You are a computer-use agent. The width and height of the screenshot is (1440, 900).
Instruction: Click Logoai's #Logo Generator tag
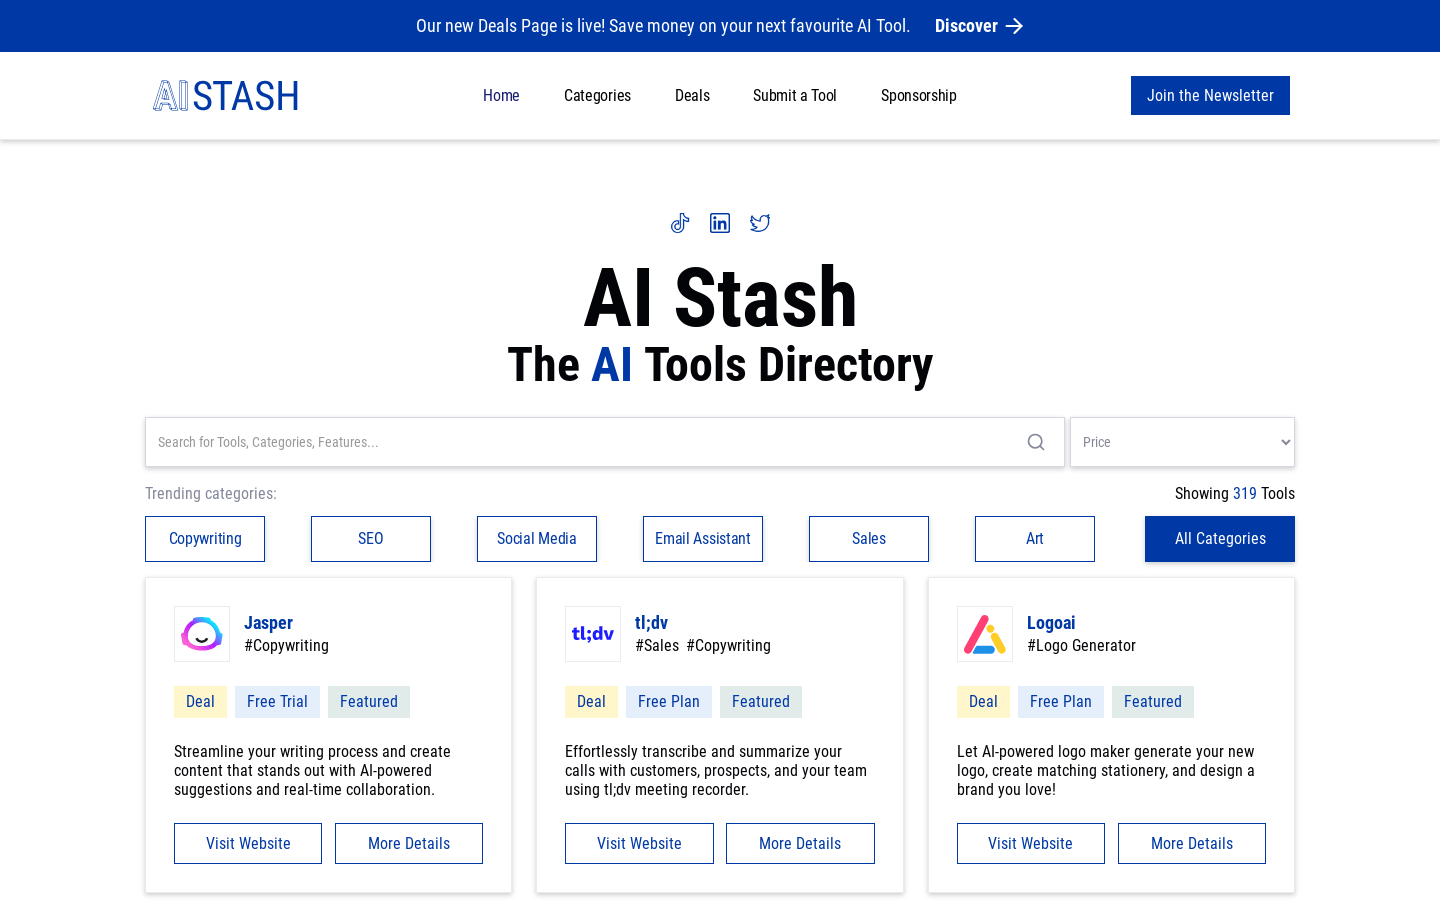click(x=1081, y=646)
